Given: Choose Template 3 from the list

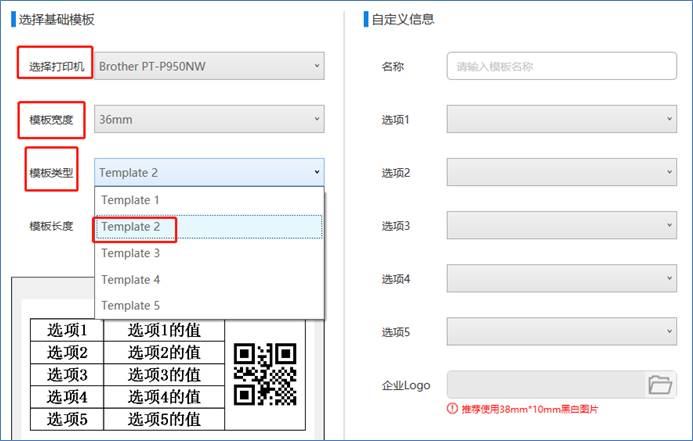Looking at the screenshot, I should pyautogui.click(x=209, y=253).
